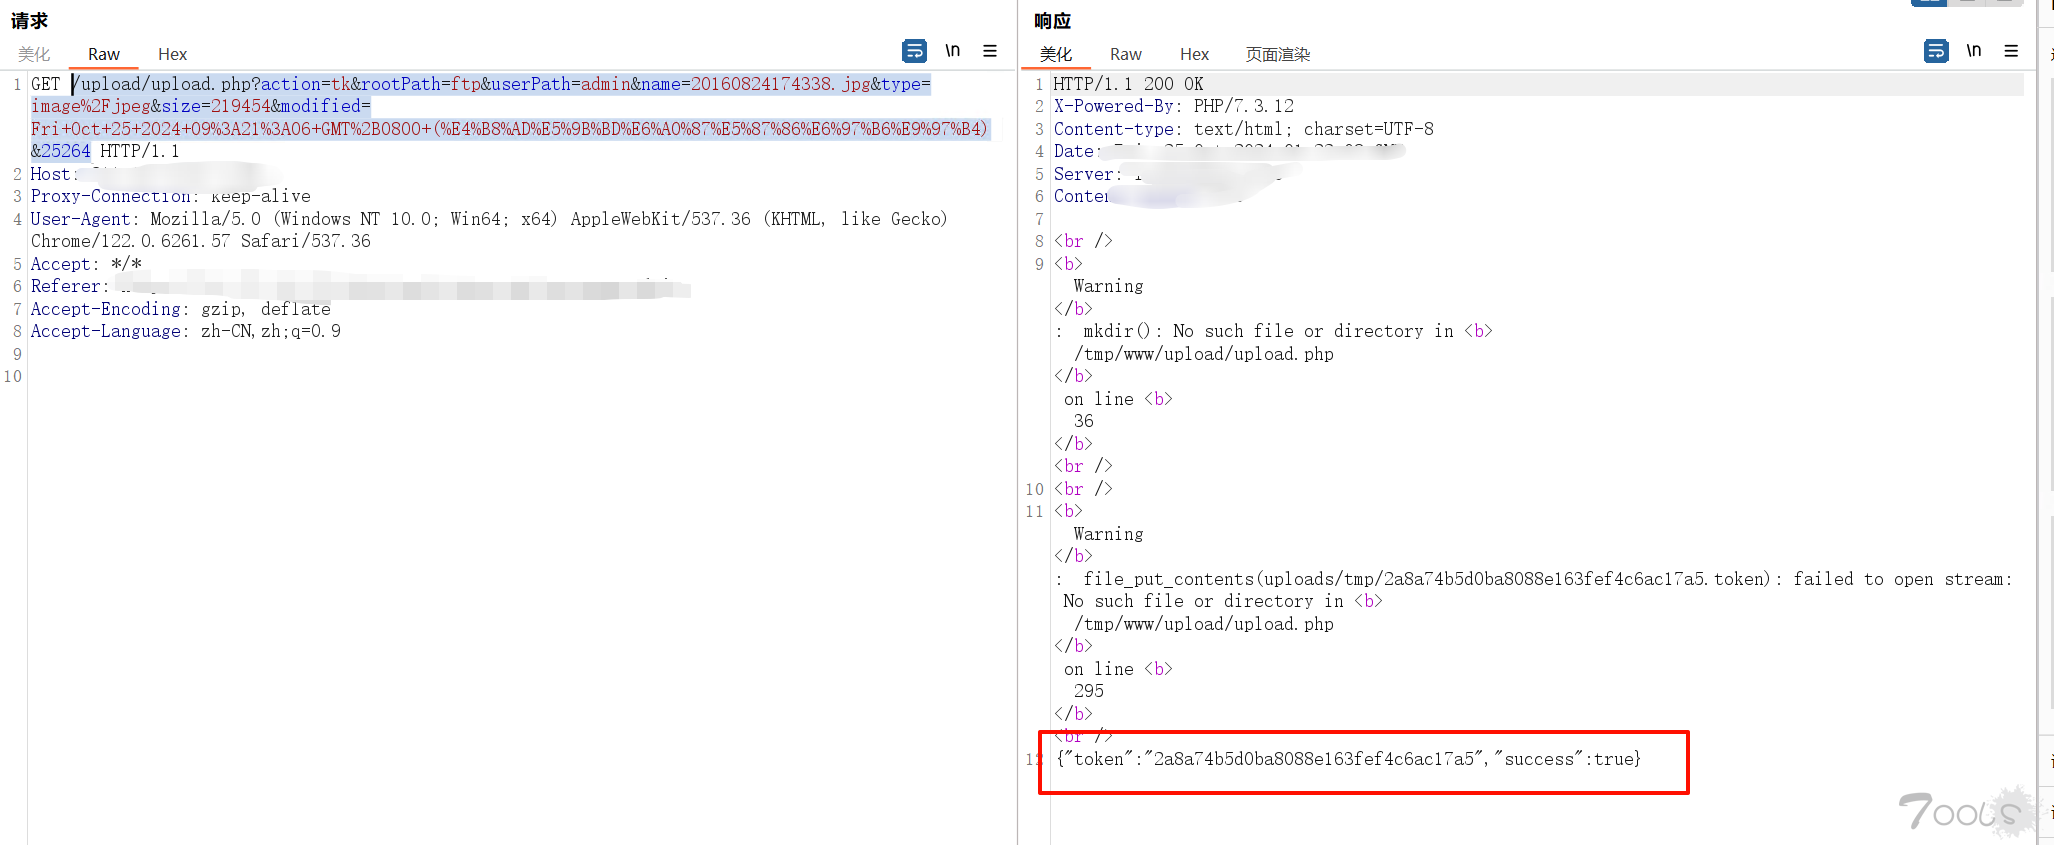Image resolution: width=2054 pixels, height=845 pixels.
Task: Select the Raw tab in request panel
Action: coord(104,54)
